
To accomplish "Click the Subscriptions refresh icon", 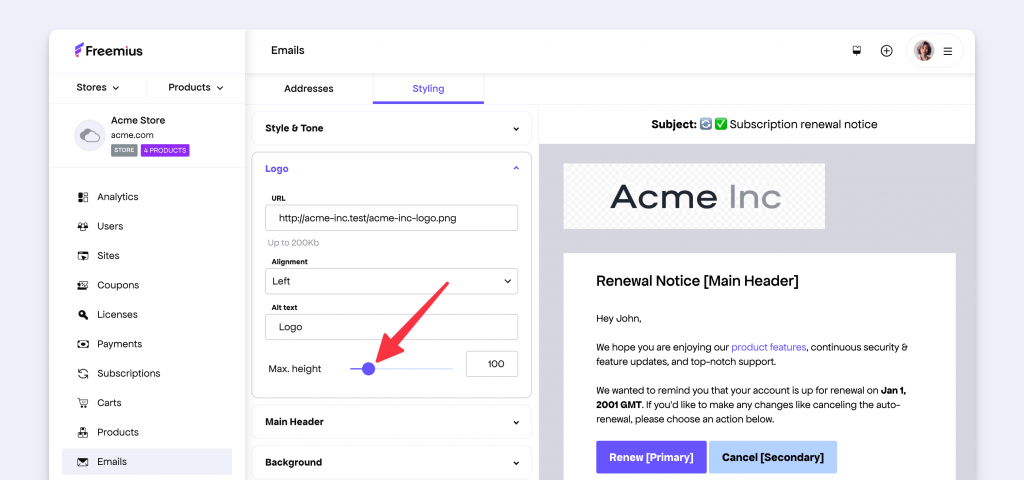I will (82, 373).
